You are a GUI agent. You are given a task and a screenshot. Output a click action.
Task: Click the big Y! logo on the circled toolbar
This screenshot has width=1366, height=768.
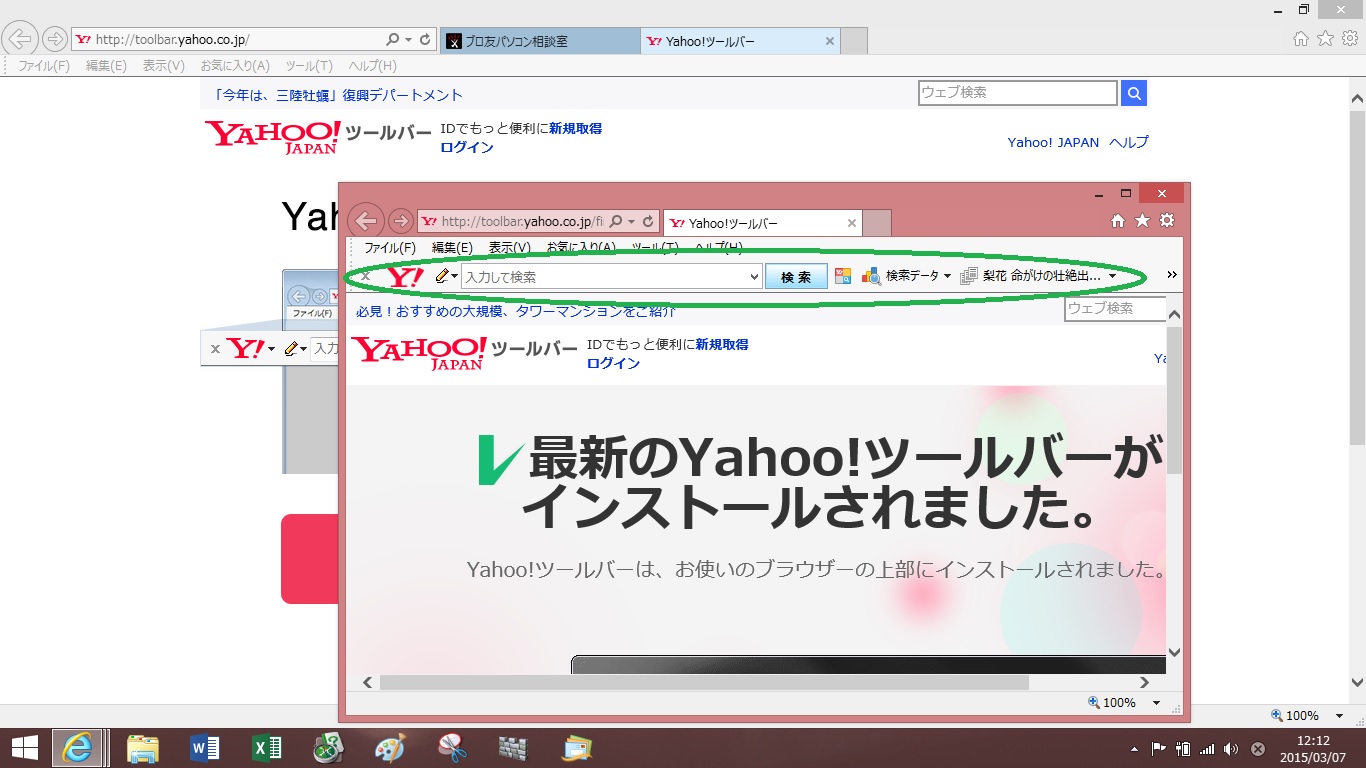click(x=405, y=276)
